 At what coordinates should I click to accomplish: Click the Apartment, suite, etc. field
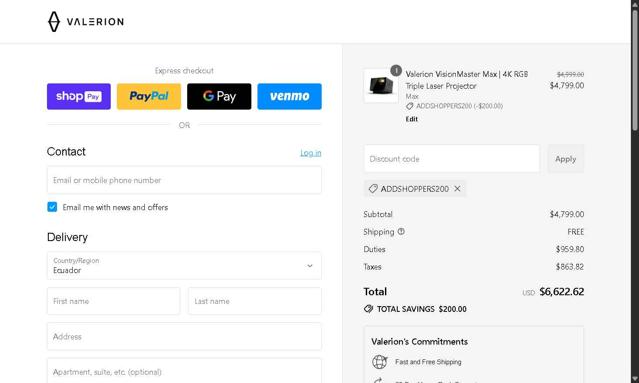(184, 371)
